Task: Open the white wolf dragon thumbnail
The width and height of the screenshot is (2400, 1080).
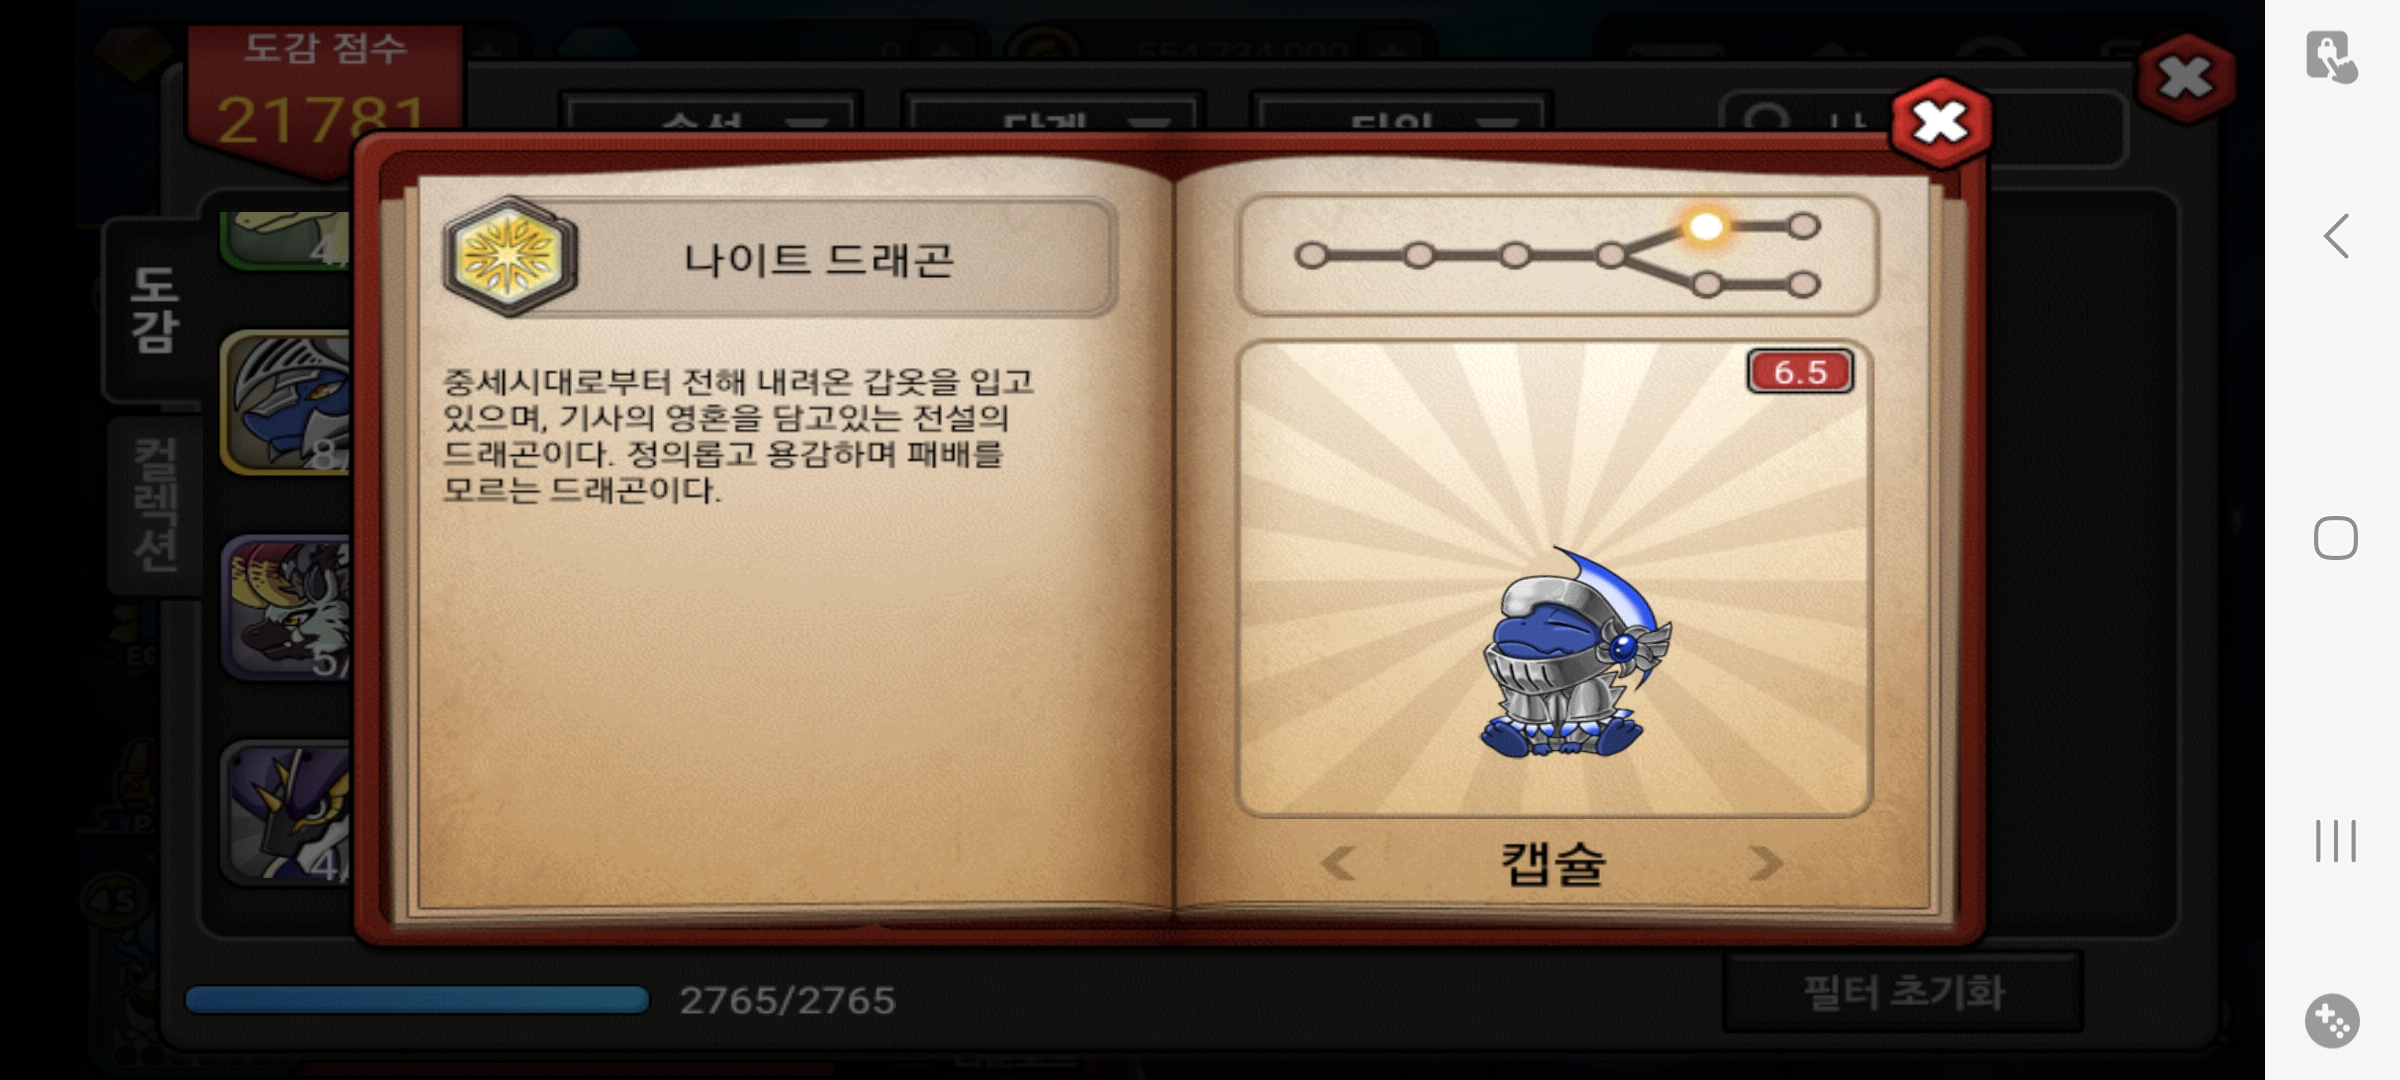Action: coord(287,608)
